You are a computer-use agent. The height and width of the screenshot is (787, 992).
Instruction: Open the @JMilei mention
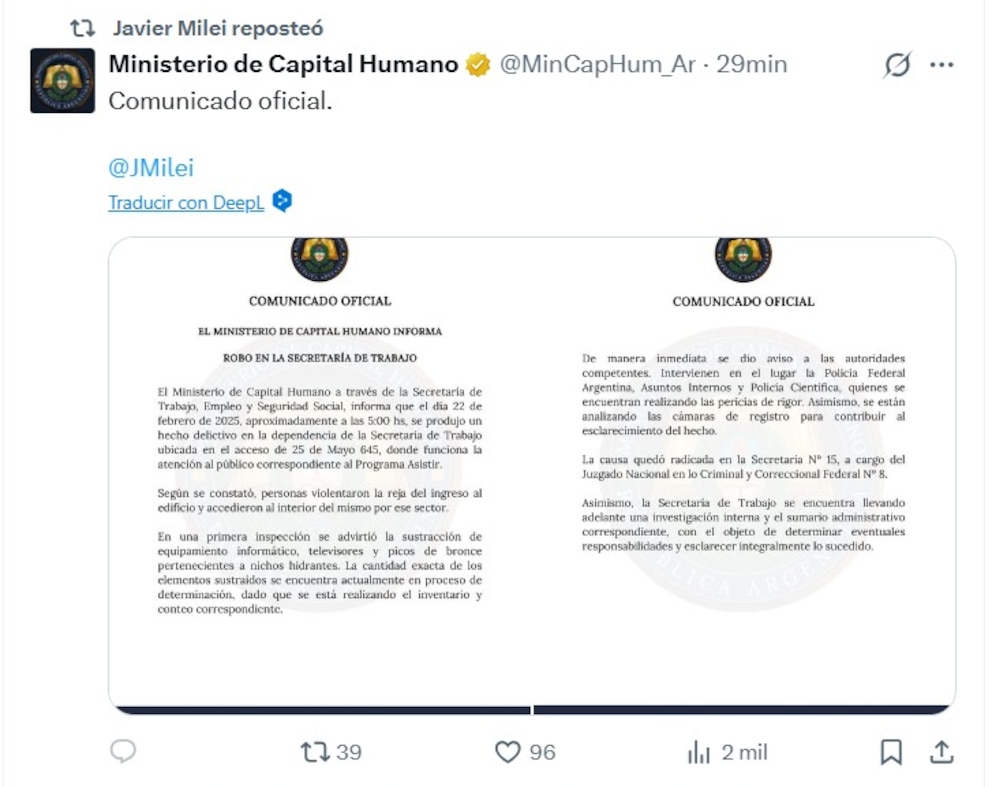tap(151, 167)
